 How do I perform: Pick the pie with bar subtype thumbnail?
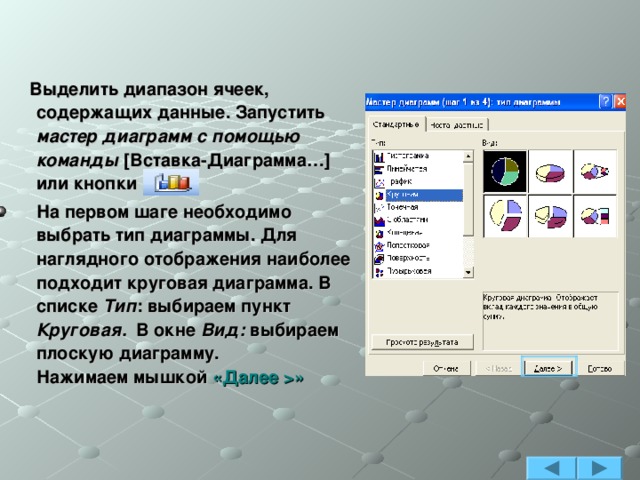595,215
